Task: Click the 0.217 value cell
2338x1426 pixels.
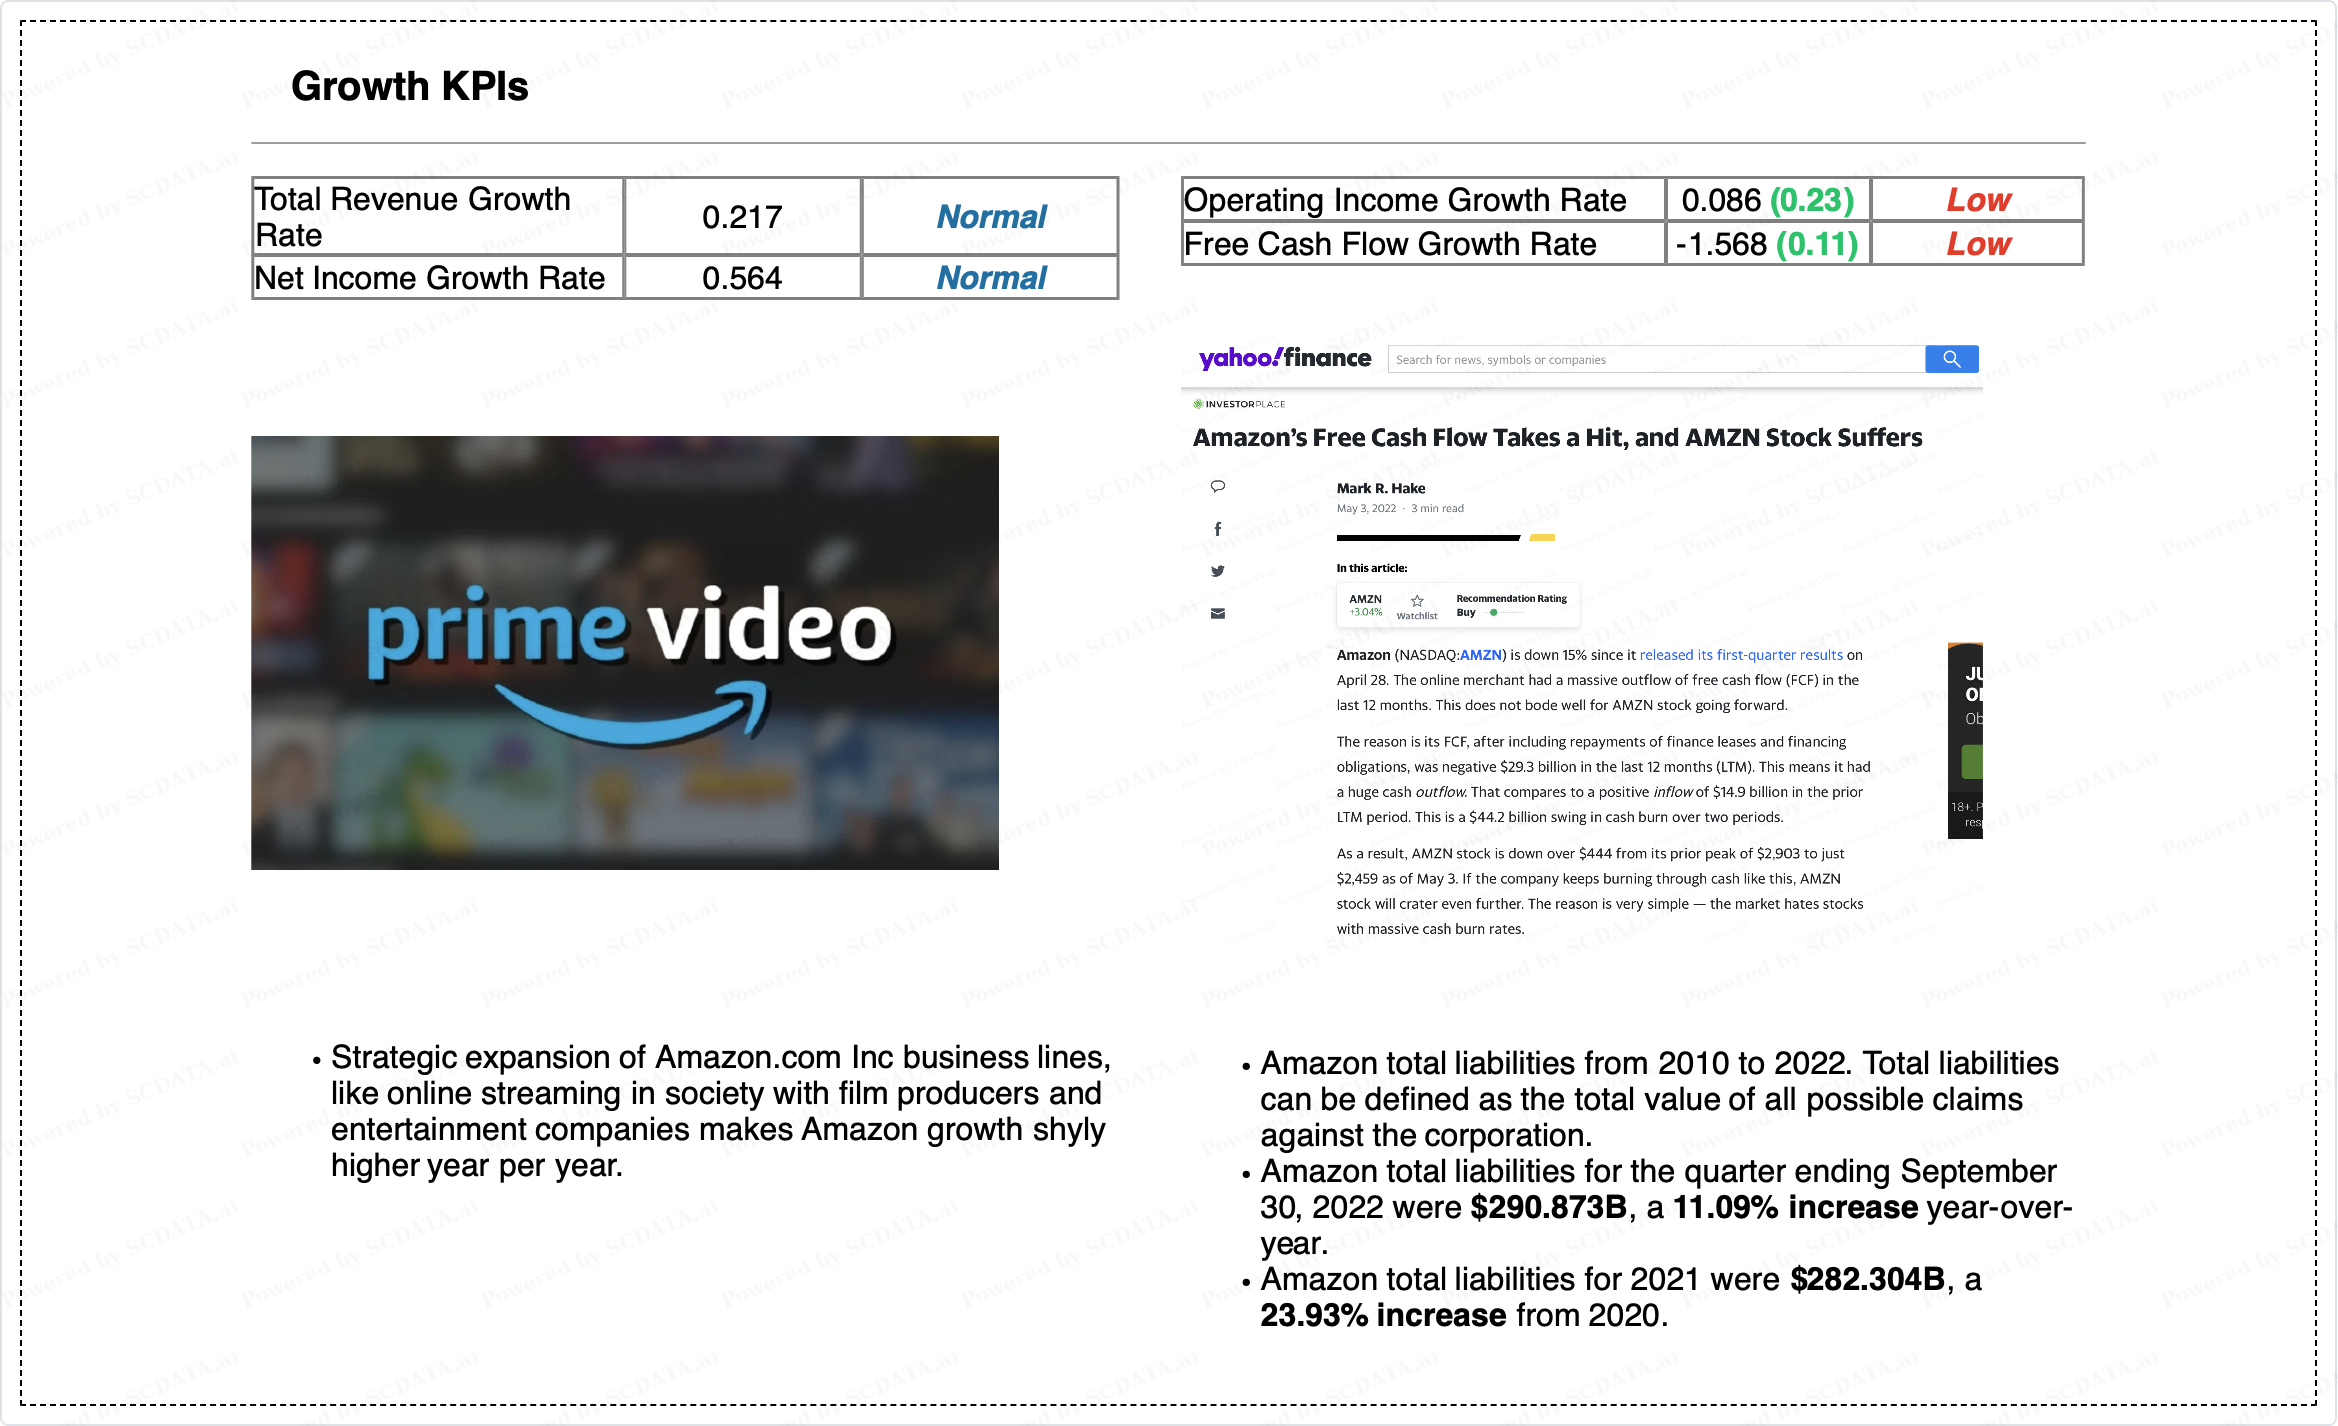Action: [x=742, y=217]
